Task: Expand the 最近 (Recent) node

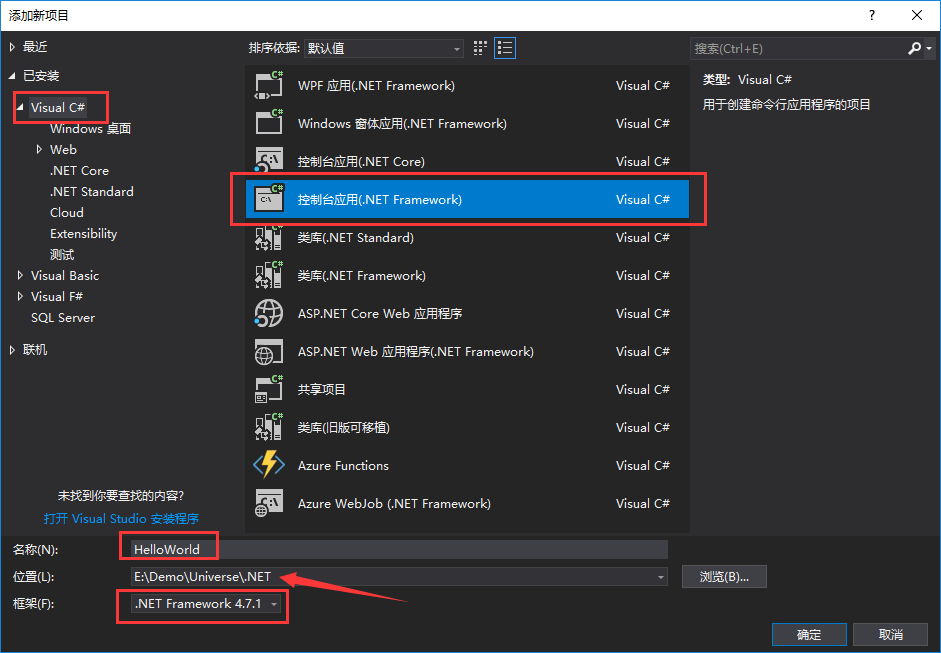Action: [x=13, y=47]
